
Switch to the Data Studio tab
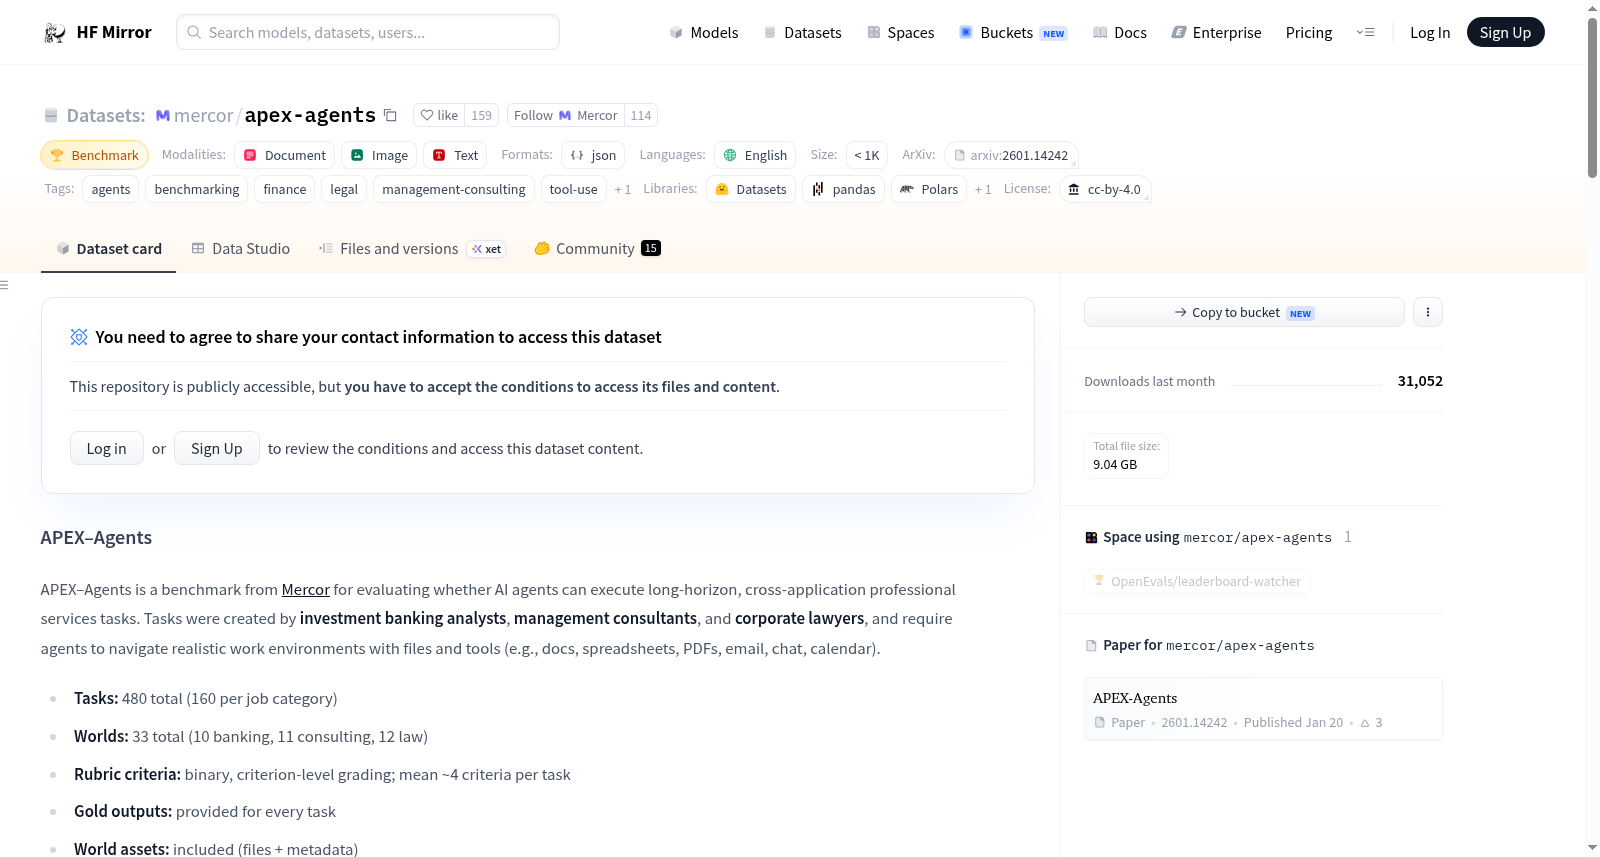pos(241,249)
